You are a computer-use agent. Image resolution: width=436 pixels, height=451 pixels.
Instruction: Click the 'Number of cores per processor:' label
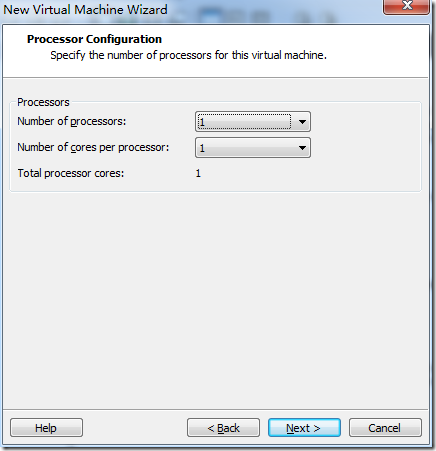93,147
